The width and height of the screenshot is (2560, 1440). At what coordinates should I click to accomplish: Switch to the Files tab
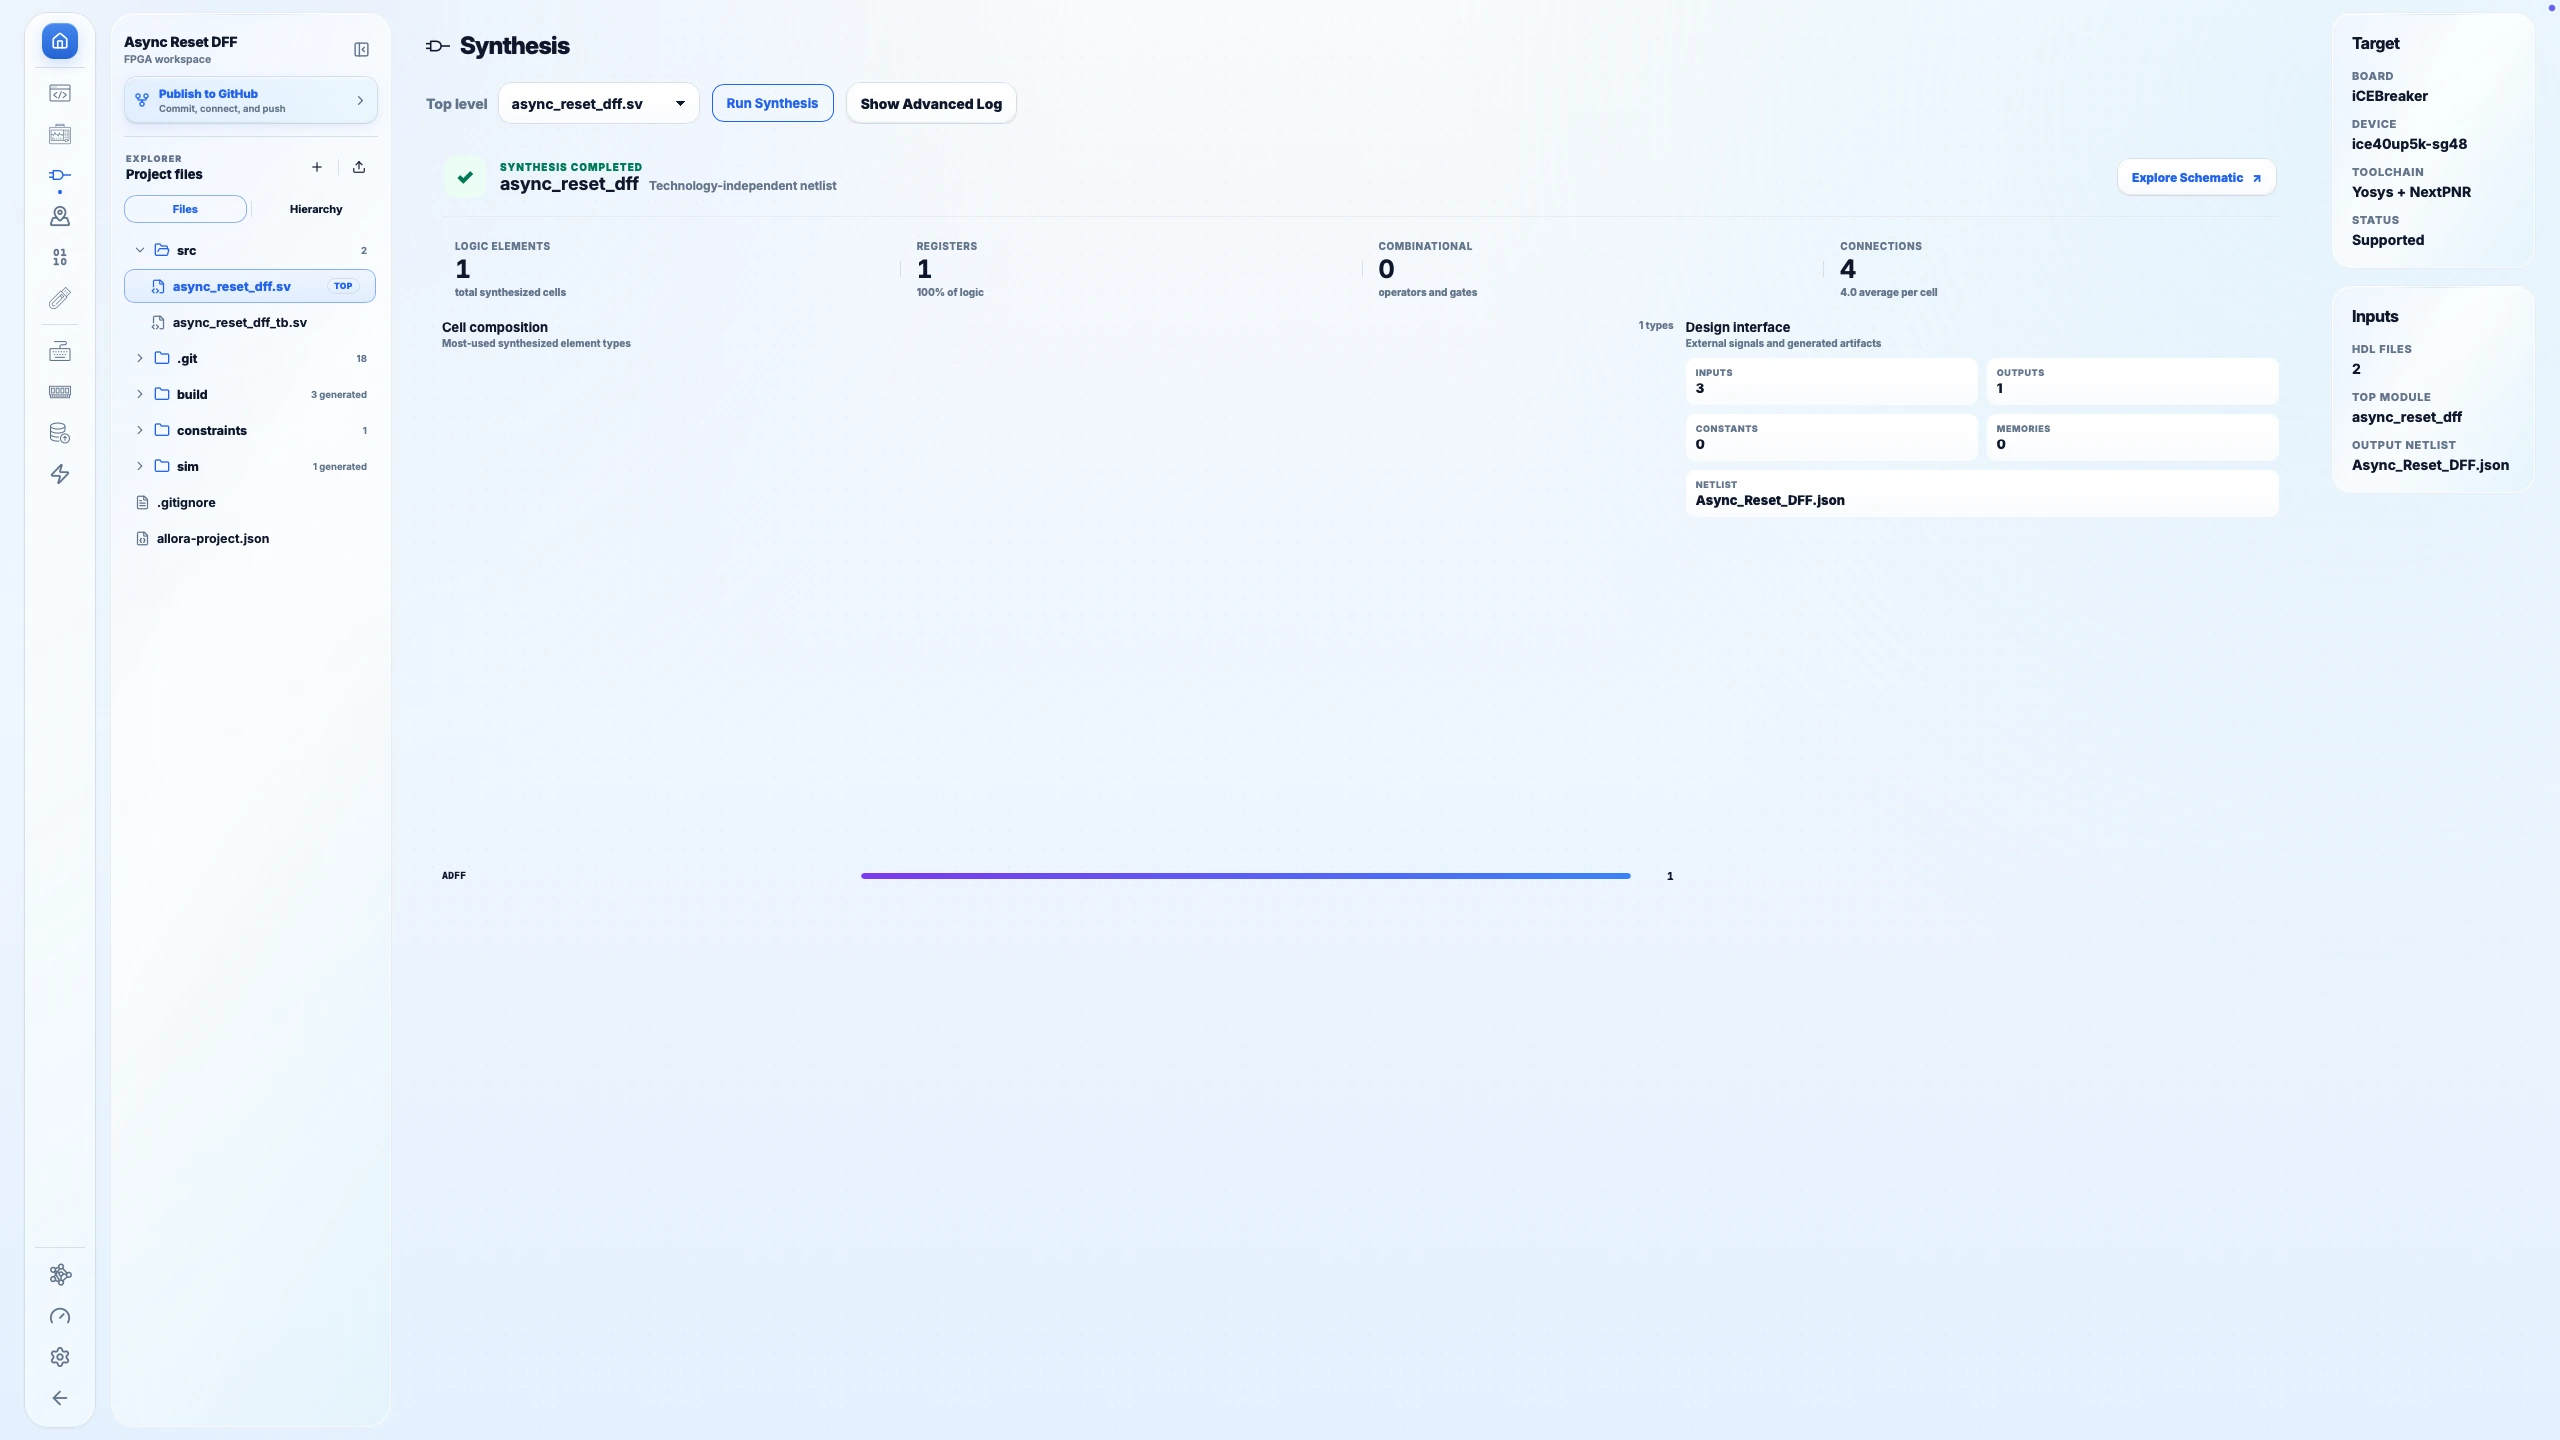coord(185,209)
